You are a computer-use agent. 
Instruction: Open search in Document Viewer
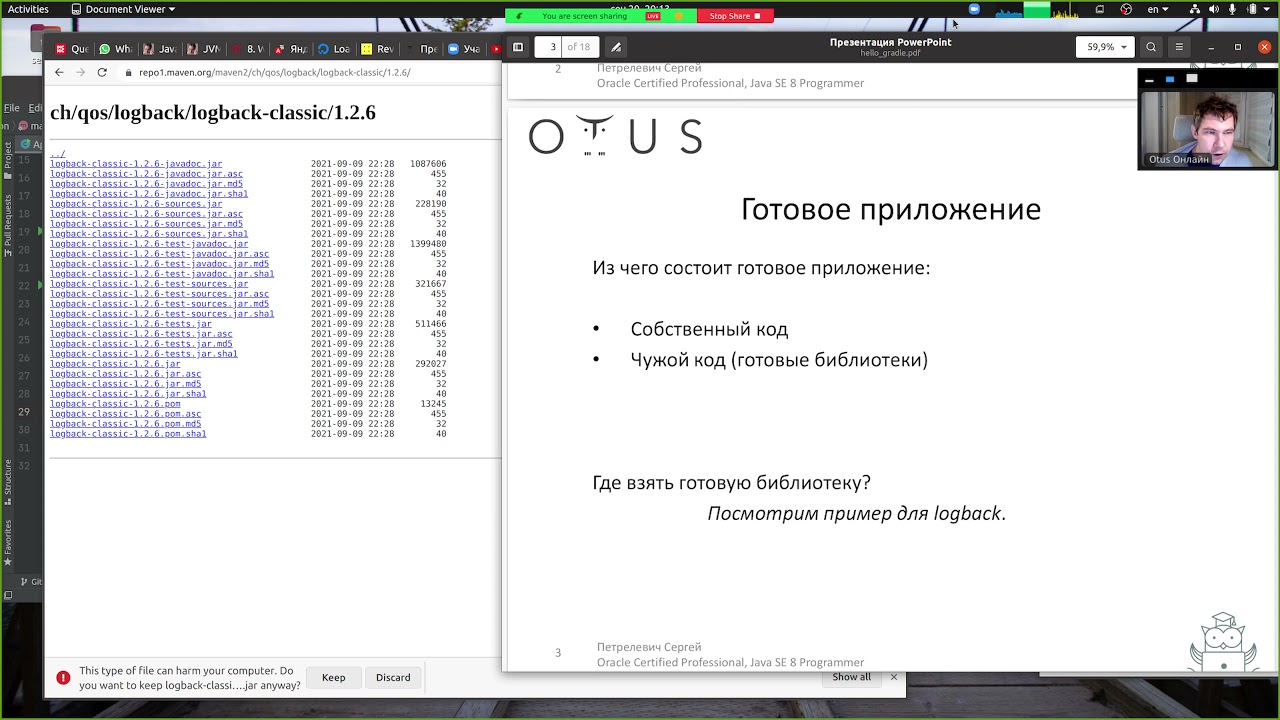(1151, 47)
